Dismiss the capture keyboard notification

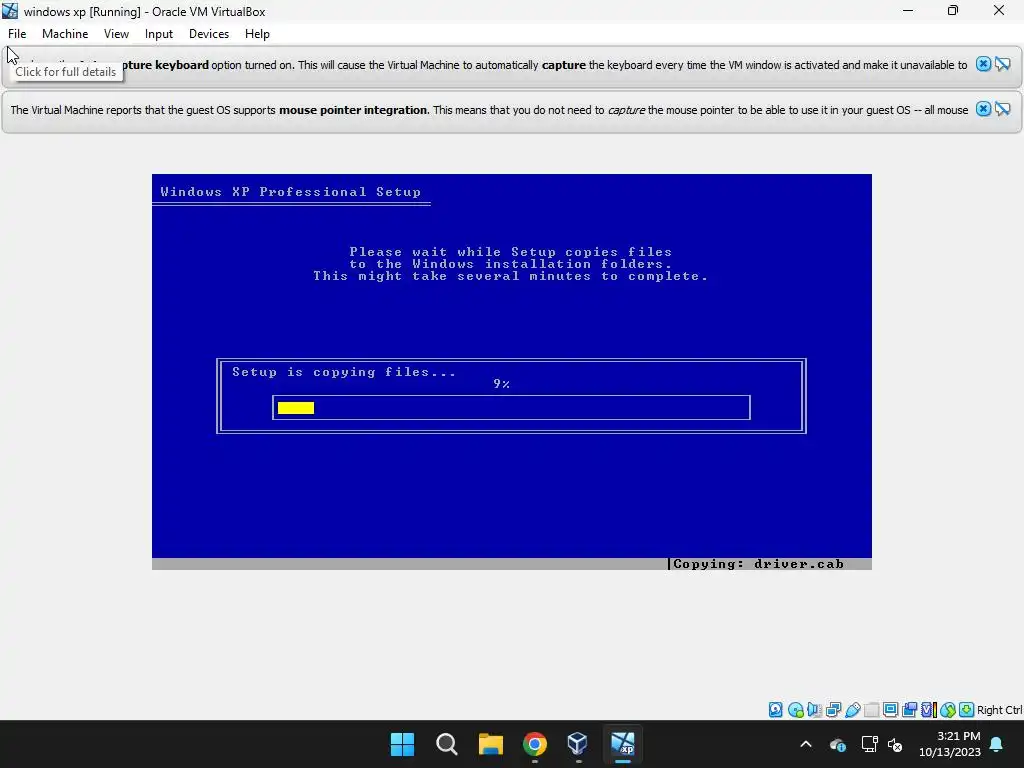coord(983,64)
